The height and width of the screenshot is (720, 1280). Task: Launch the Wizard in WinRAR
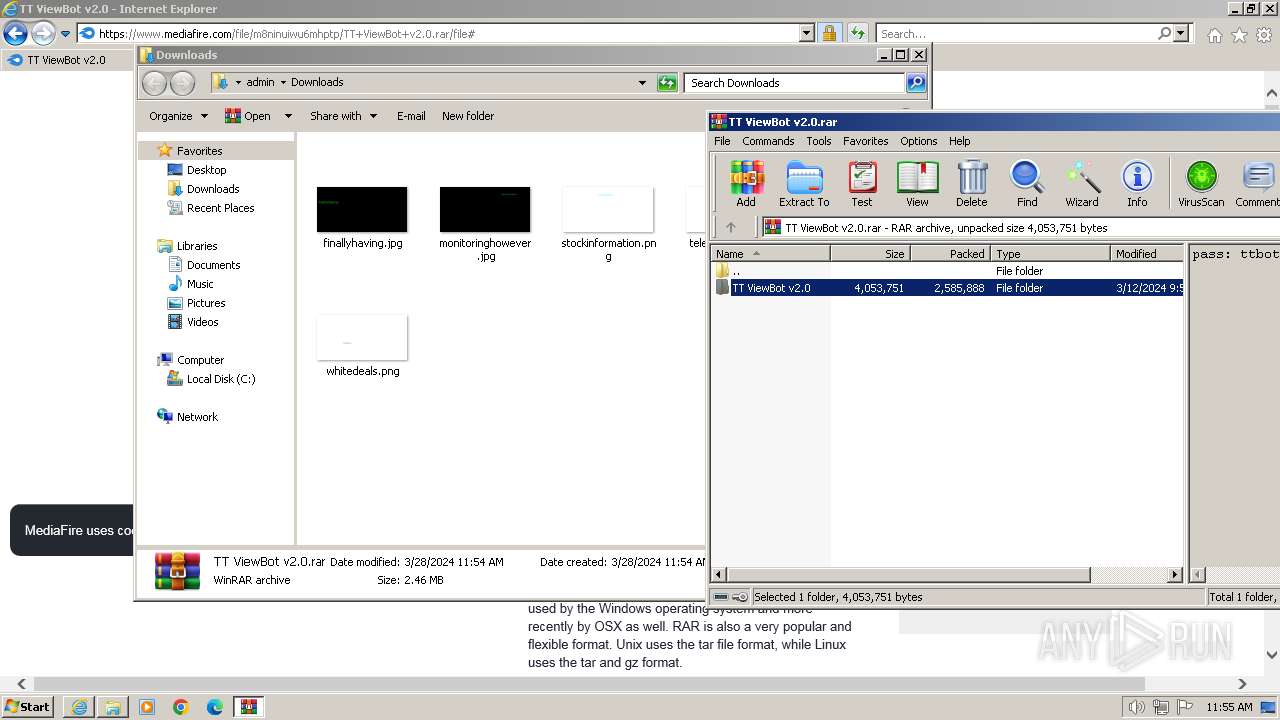1081,184
